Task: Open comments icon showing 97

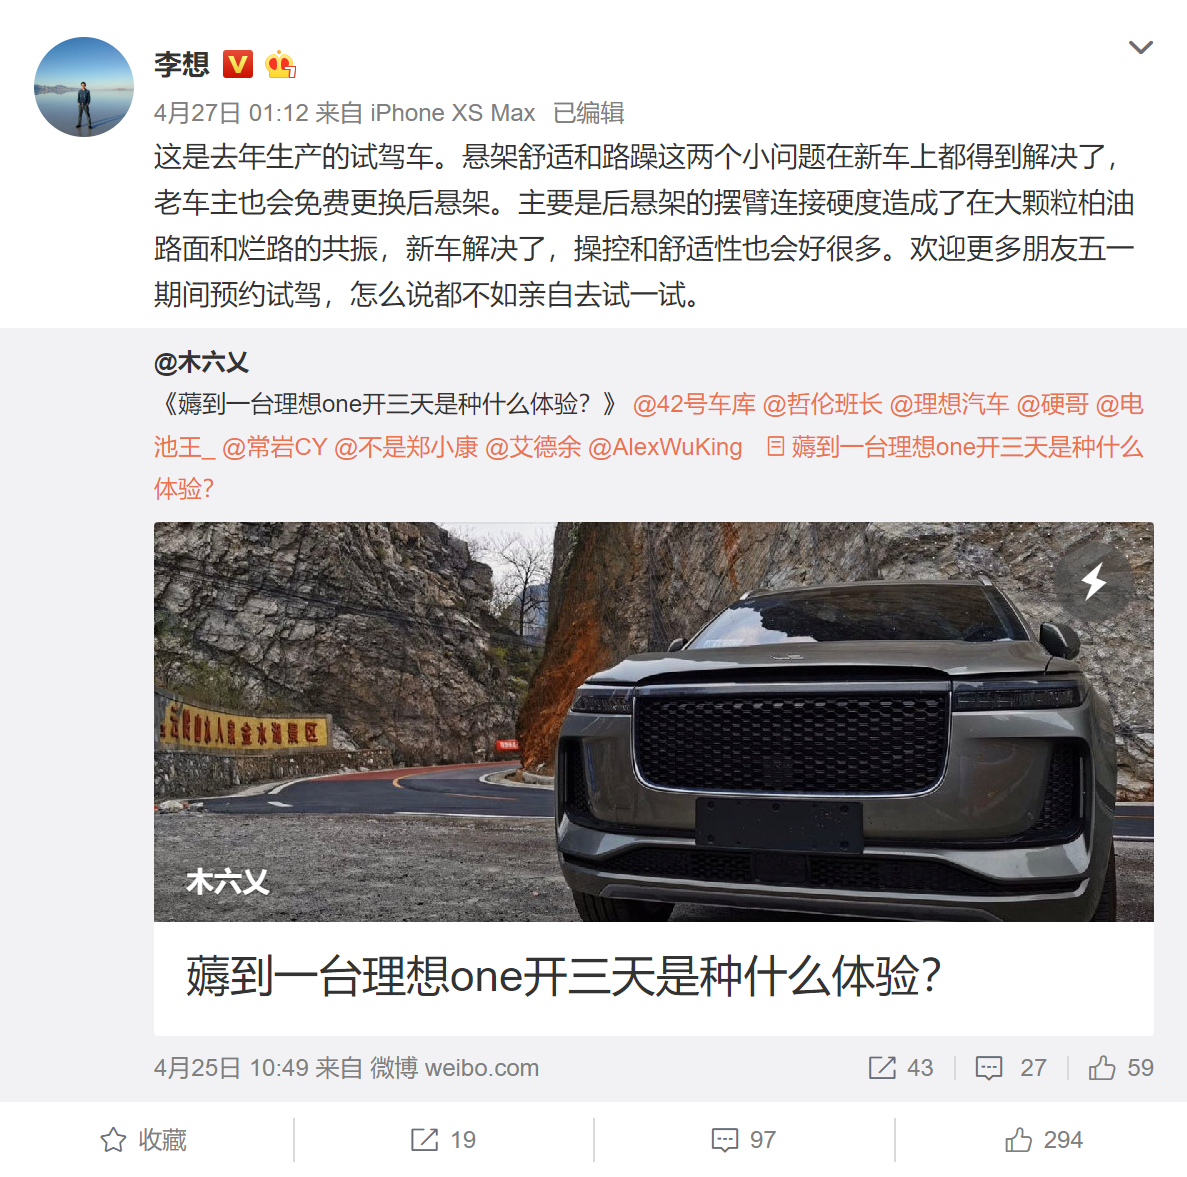Action: click(744, 1140)
